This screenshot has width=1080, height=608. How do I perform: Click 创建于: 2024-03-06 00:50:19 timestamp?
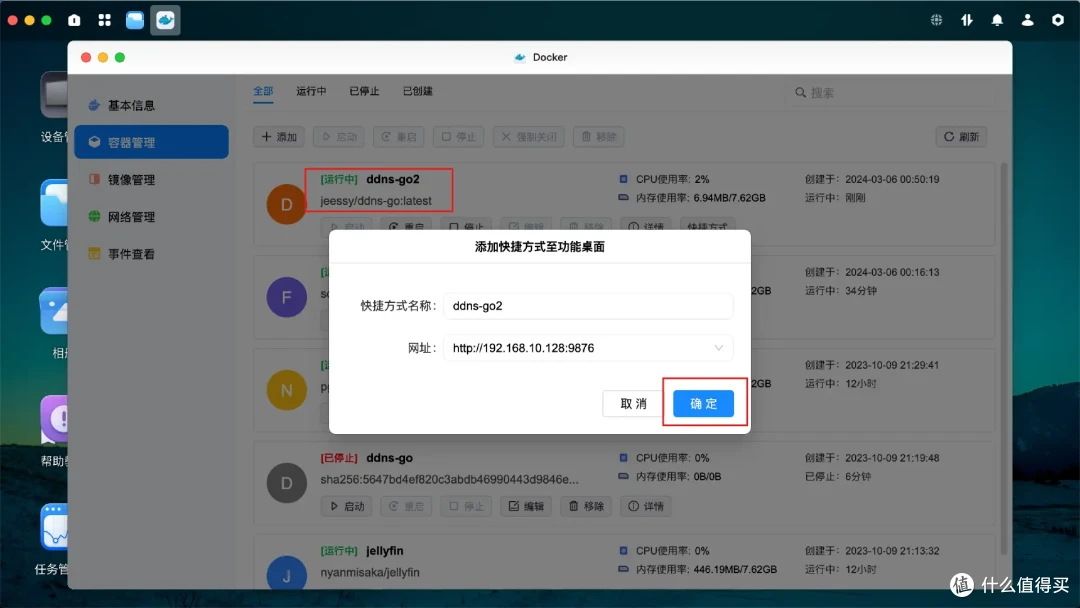pyautogui.click(x=872, y=179)
